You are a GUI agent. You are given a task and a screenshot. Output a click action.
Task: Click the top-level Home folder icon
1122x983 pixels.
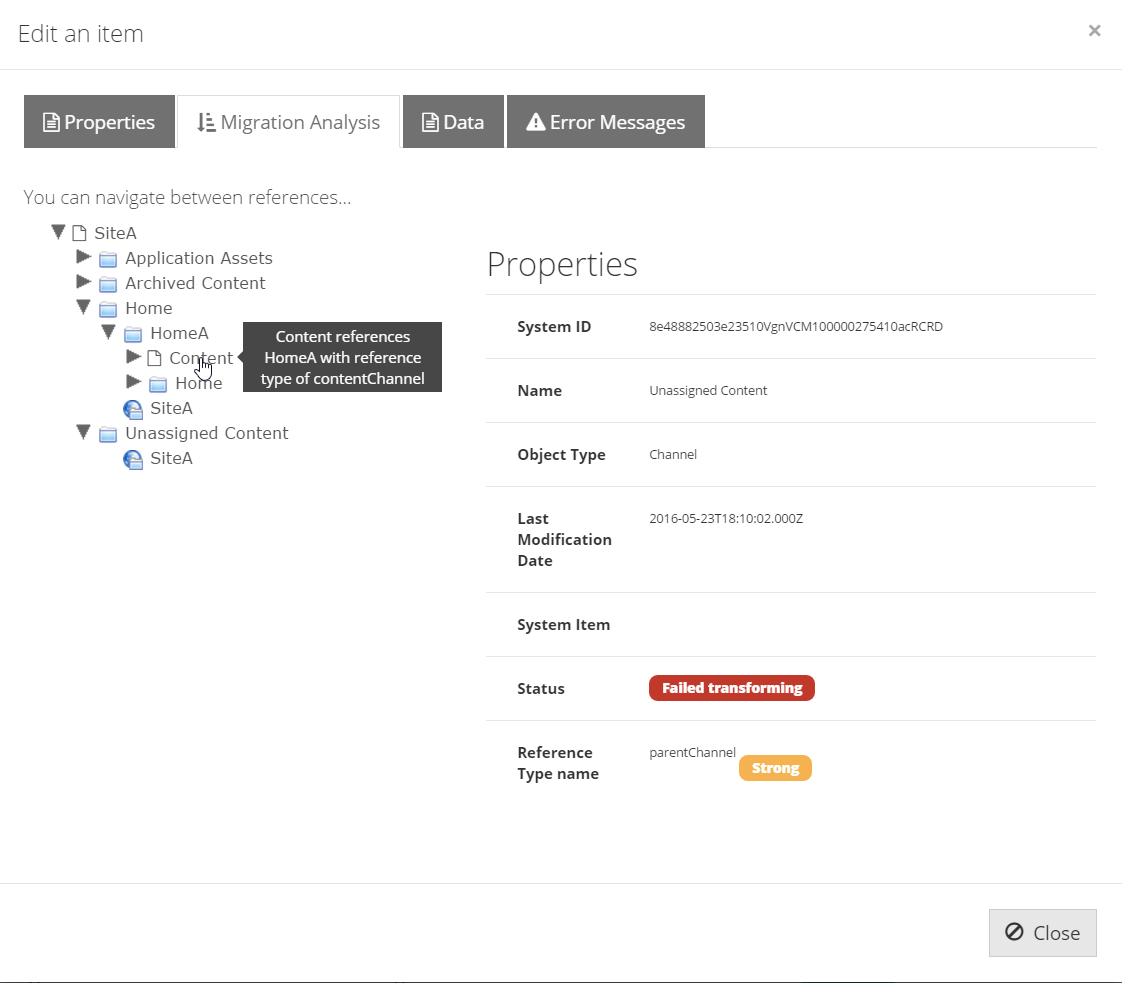point(108,309)
